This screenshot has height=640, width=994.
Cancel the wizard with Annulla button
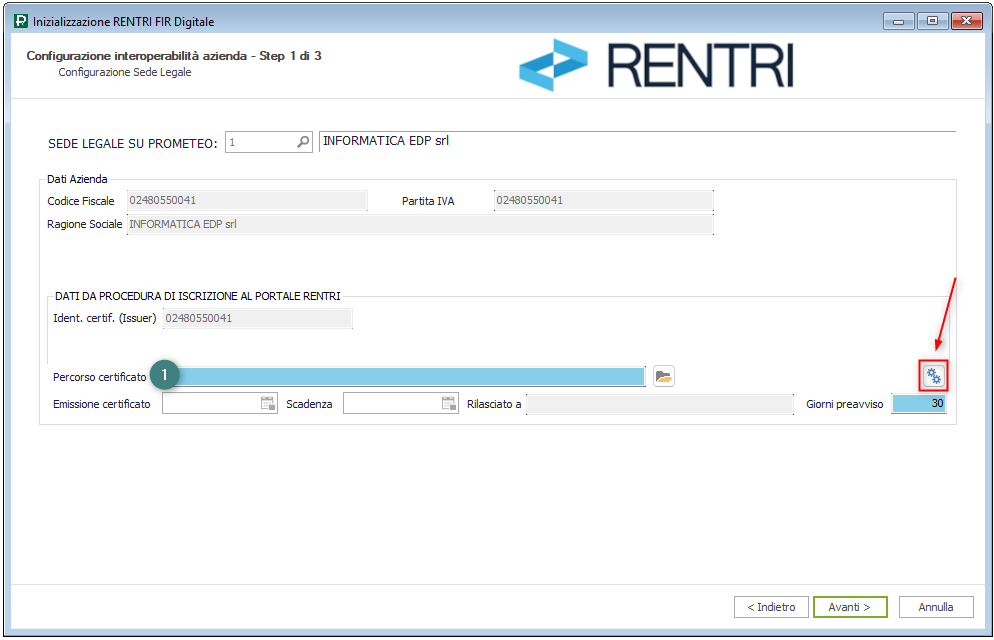click(x=936, y=607)
